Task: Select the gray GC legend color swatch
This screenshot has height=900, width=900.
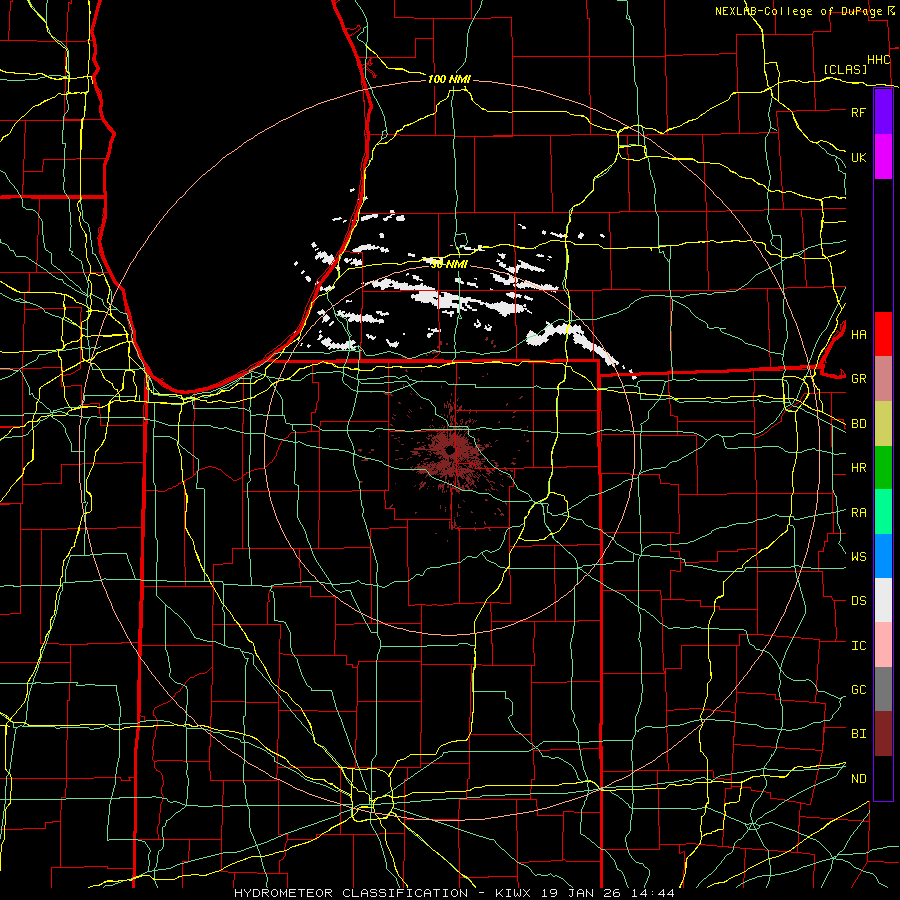Action: (x=883, y=689)
